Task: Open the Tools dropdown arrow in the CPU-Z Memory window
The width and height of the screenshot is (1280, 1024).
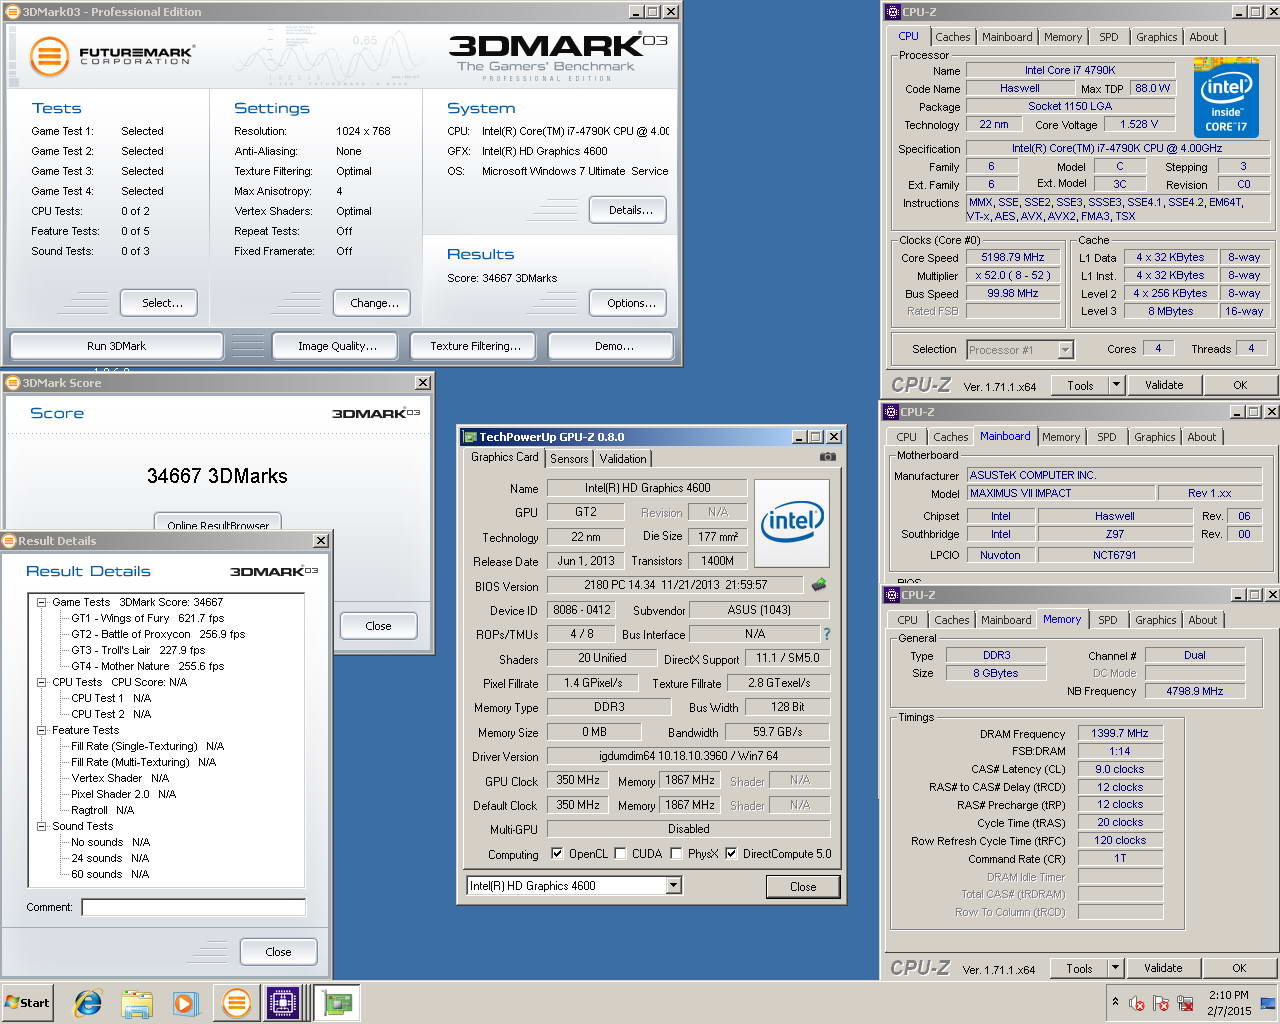Action: click(1116, 968)
